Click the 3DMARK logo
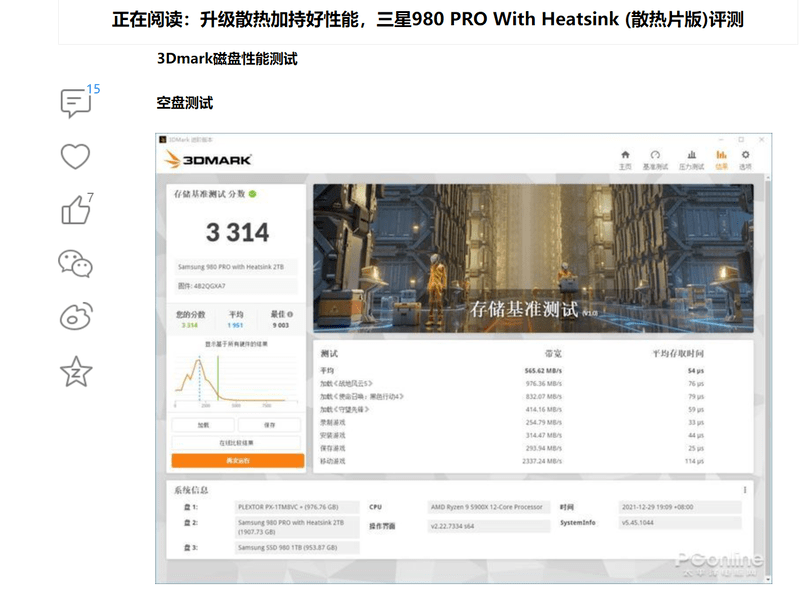Image resolution: width=800 pixels, height=597 pixels. click(208, 160)
